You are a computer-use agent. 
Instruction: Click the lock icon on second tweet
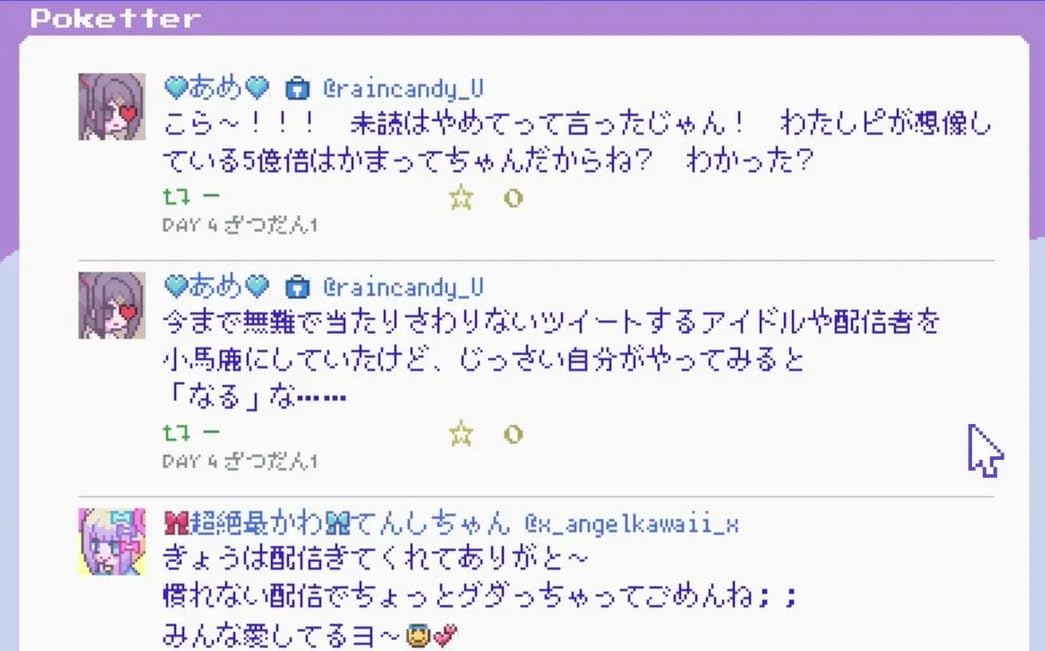pos(297,287)
